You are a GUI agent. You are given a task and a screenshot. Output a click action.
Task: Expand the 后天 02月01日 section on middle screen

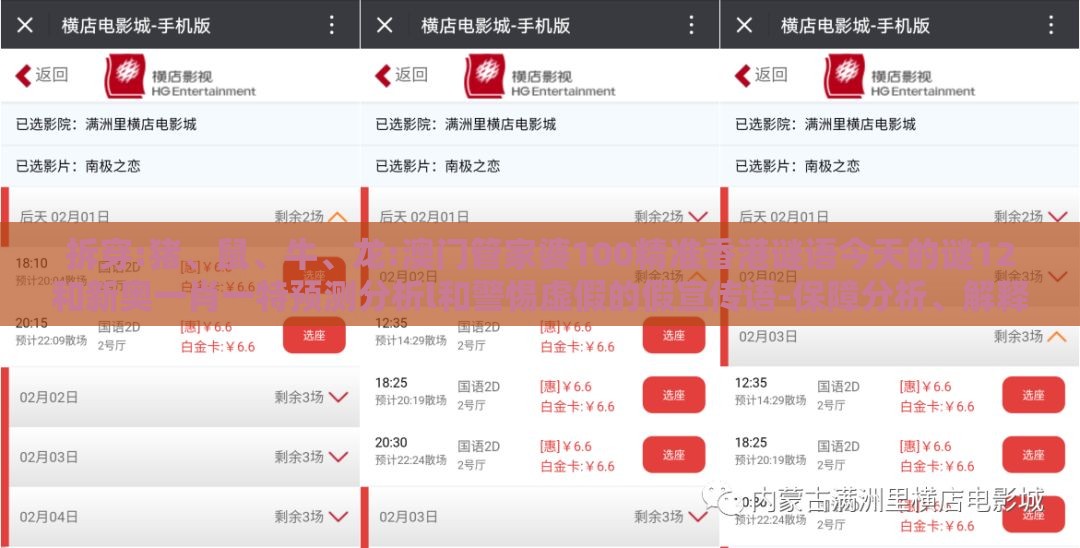(698, 217)
